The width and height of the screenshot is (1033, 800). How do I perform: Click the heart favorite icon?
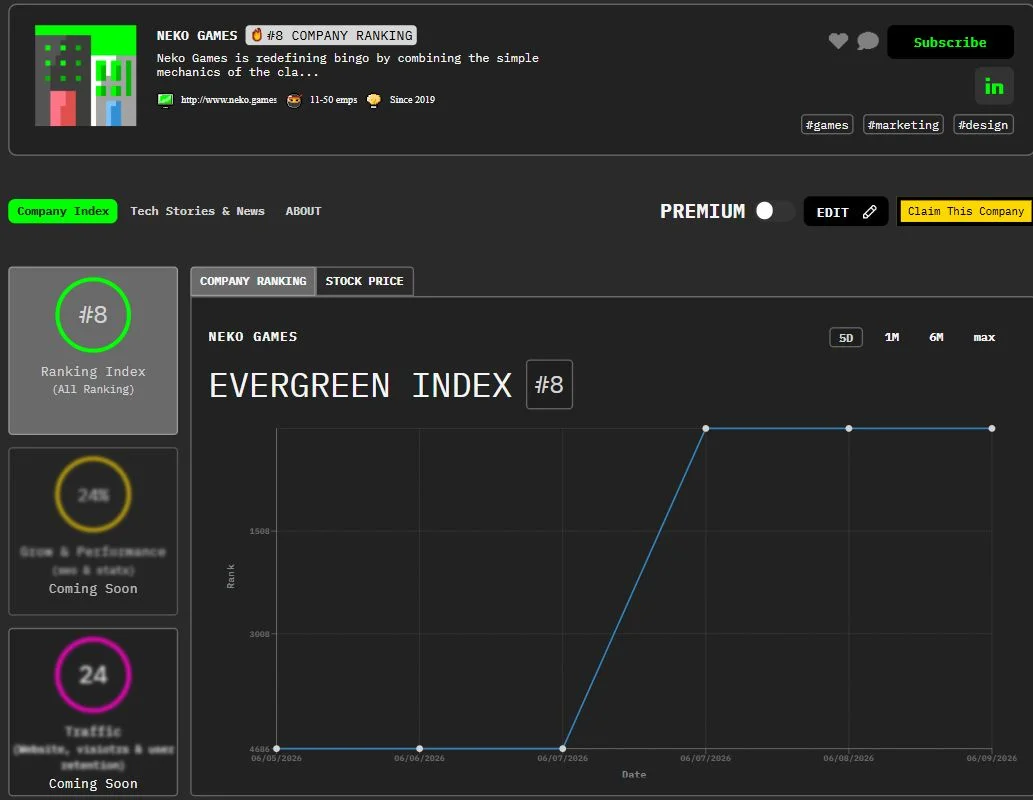coord(838,41)
